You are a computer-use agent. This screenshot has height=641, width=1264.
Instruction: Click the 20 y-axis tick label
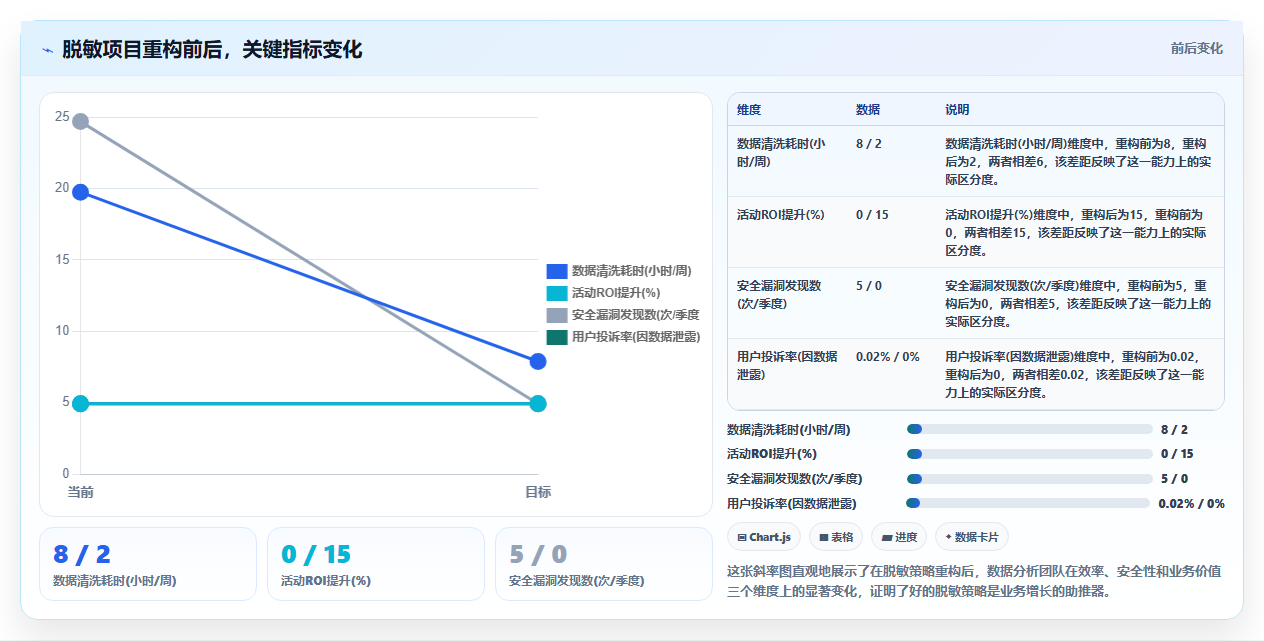[x=62, y=188]
